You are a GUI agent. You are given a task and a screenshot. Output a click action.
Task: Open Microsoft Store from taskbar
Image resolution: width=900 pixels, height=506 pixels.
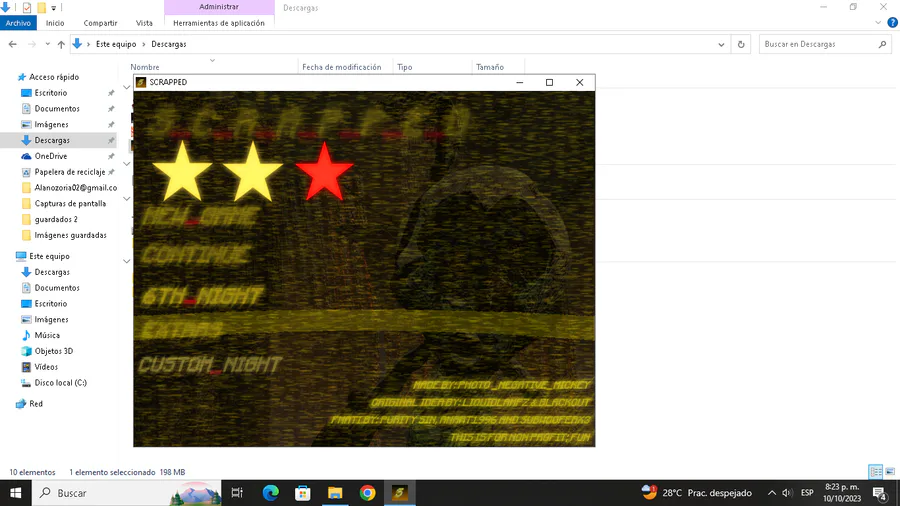point(302,493)
